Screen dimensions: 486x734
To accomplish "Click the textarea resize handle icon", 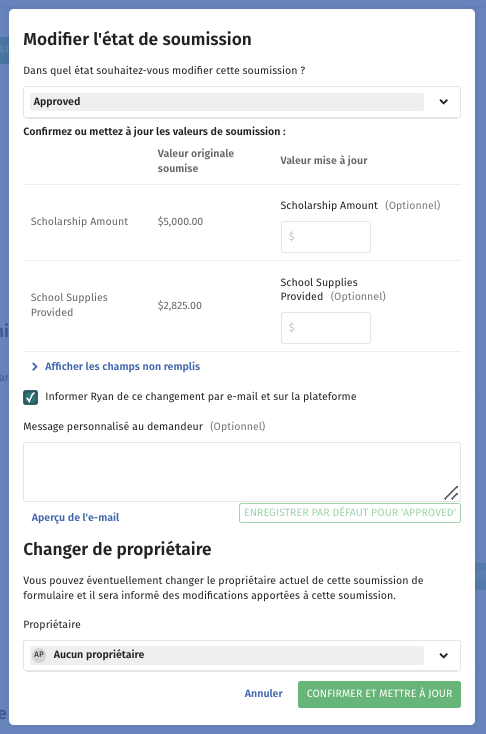I will pos(451,492).
